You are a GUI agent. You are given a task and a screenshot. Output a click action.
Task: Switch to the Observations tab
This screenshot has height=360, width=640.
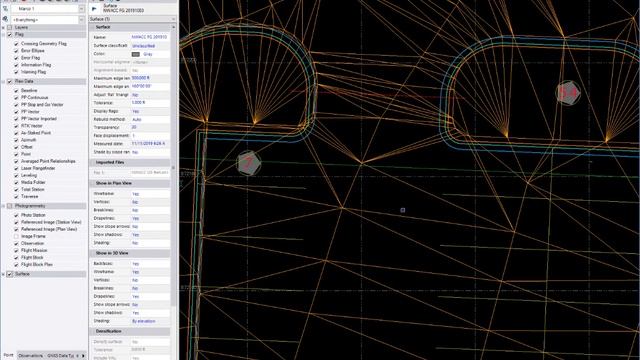31,356
